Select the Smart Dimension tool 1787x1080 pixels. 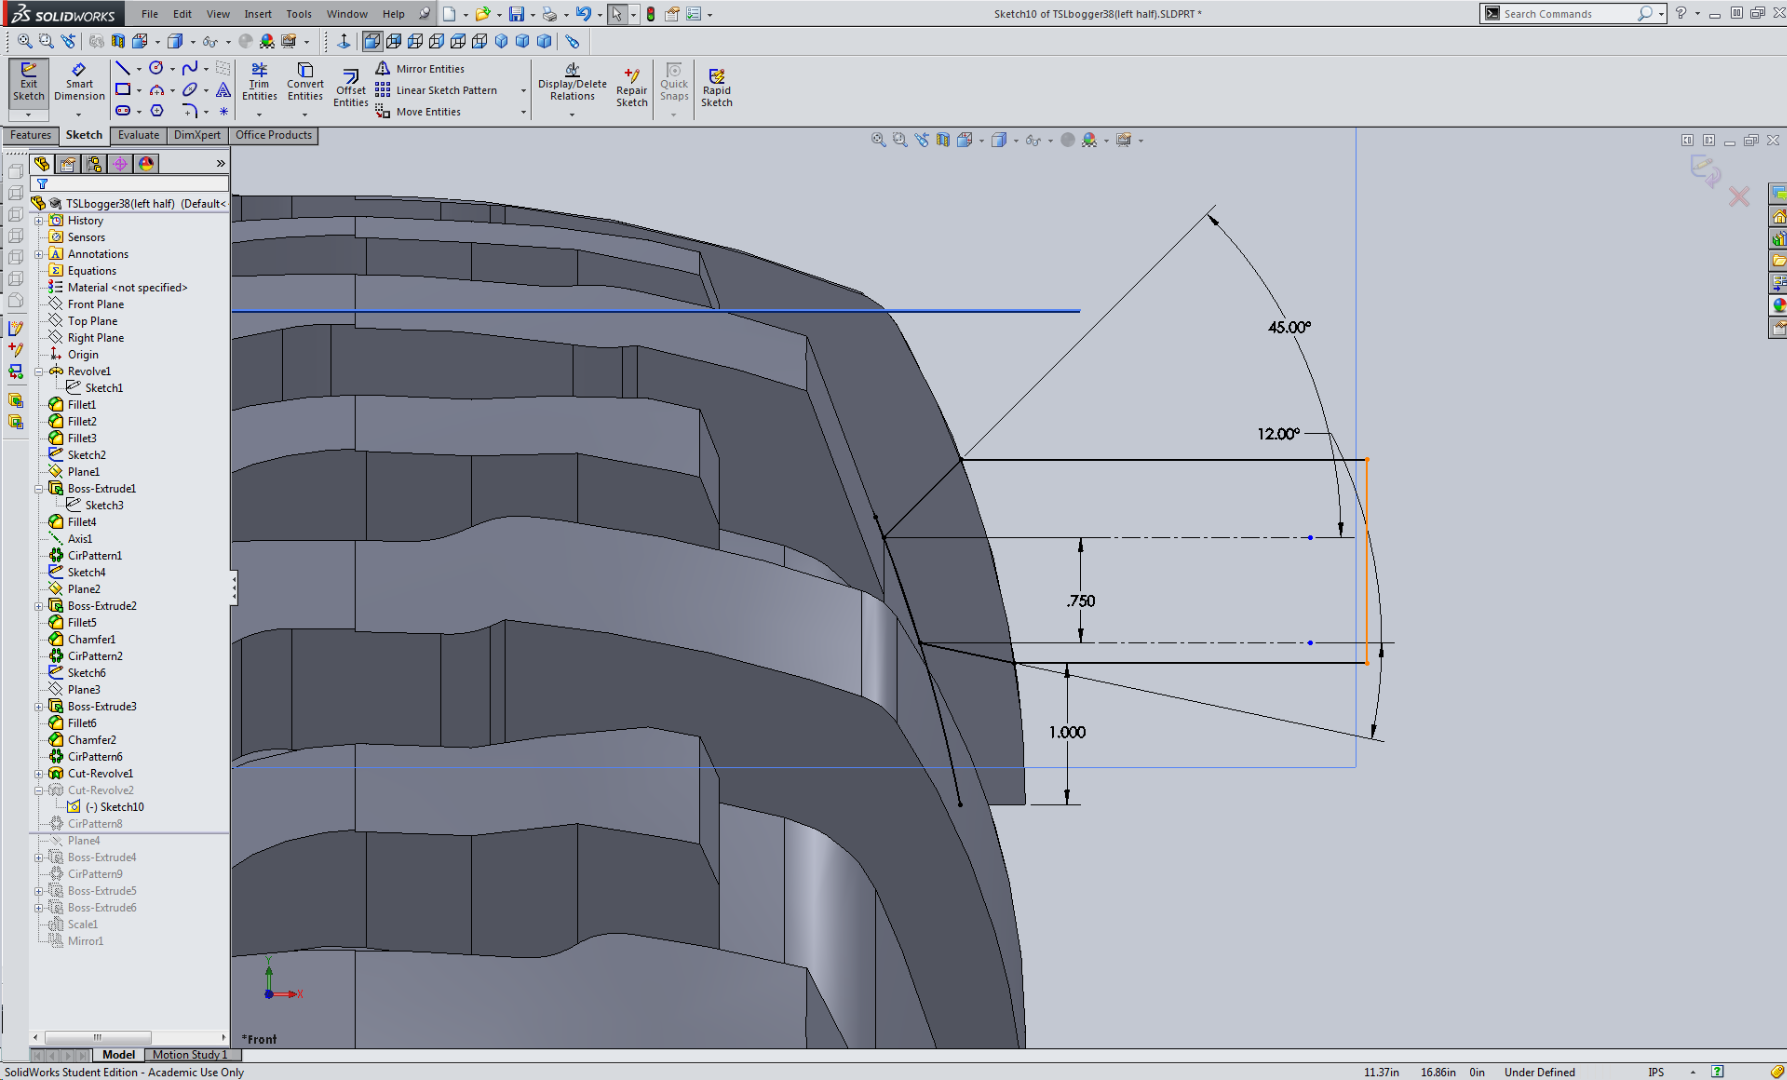[x=79, y=85]
